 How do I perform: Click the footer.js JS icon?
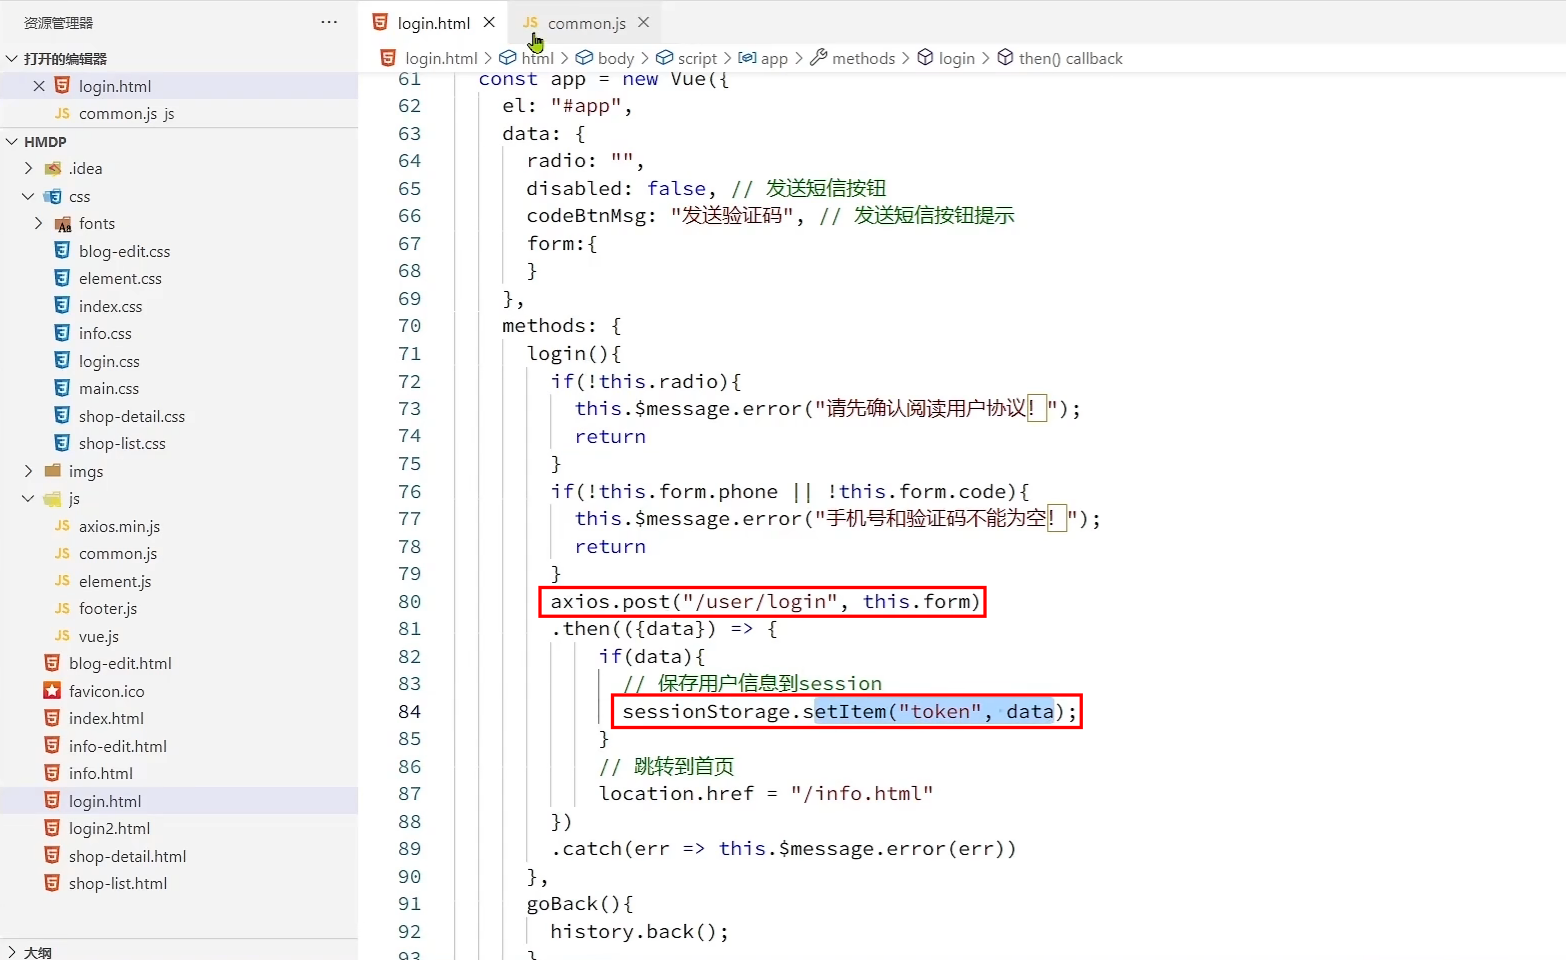point(62,608)
